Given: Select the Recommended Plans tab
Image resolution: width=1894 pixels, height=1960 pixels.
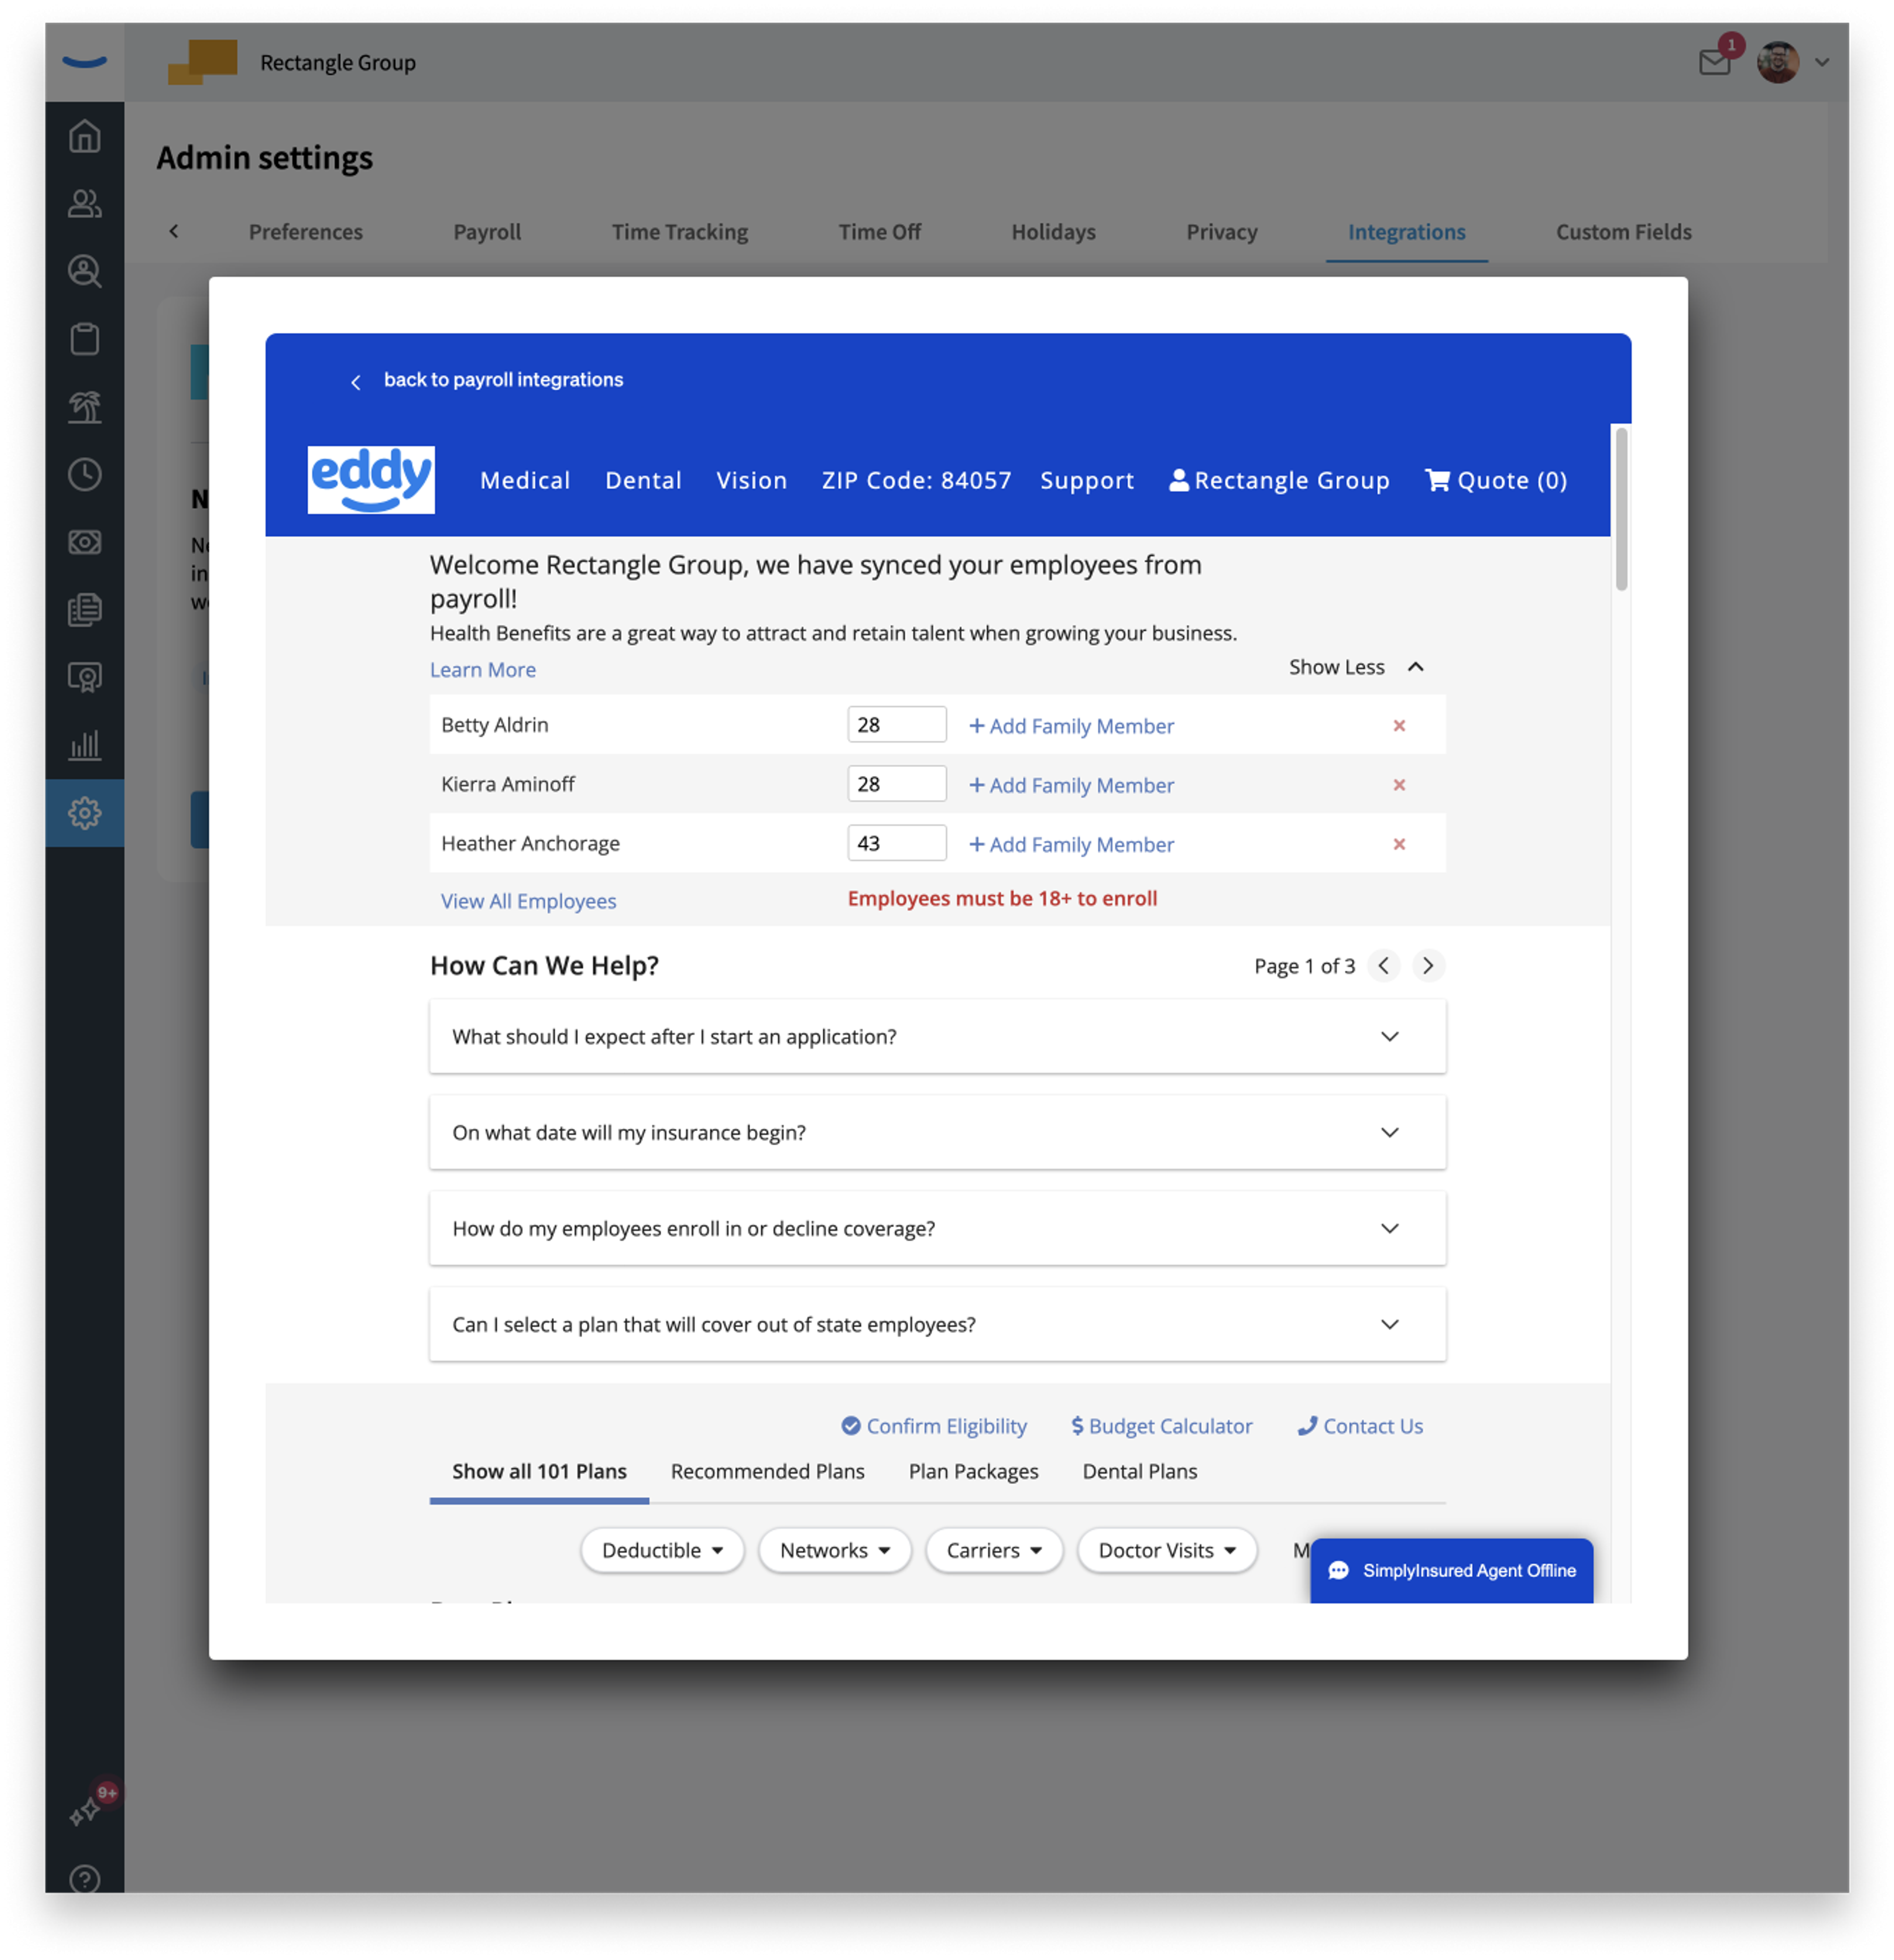Looking at the screenshot, I should [x=767, y=1471].
